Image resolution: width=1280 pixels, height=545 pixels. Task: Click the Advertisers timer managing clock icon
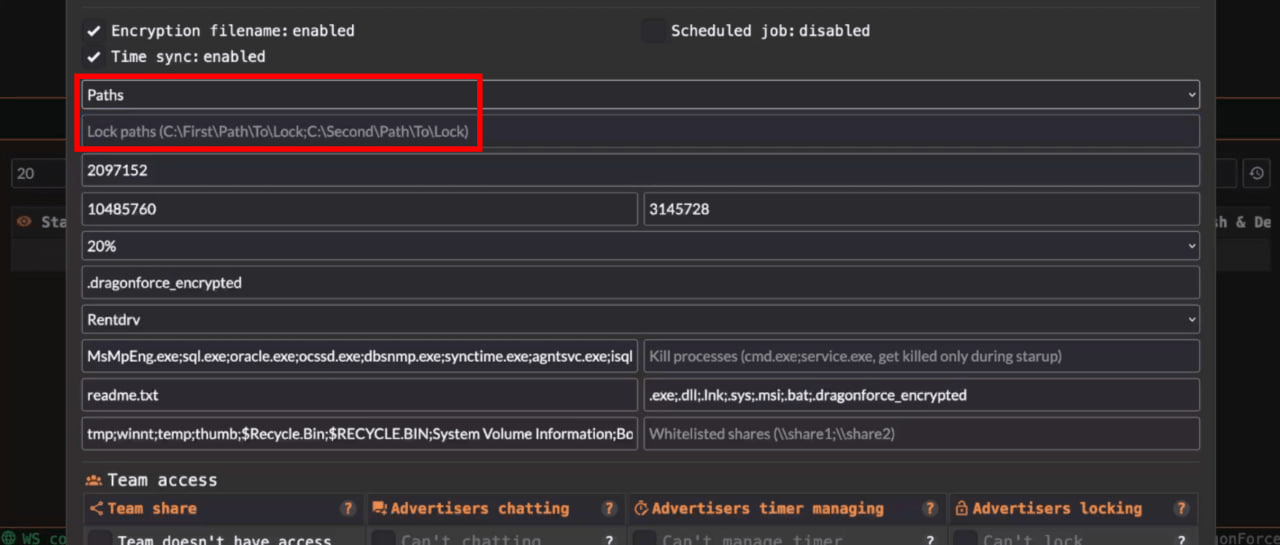(641, 509)
